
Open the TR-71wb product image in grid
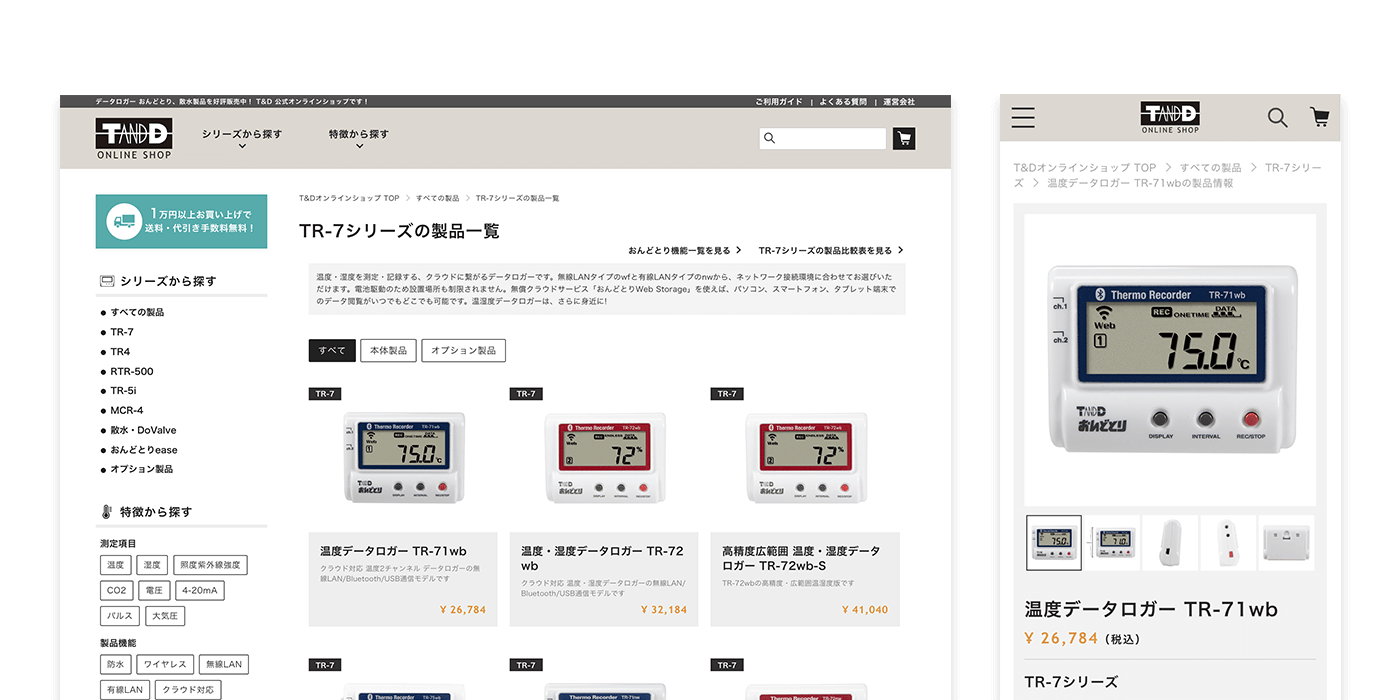(x=403, y=456)
